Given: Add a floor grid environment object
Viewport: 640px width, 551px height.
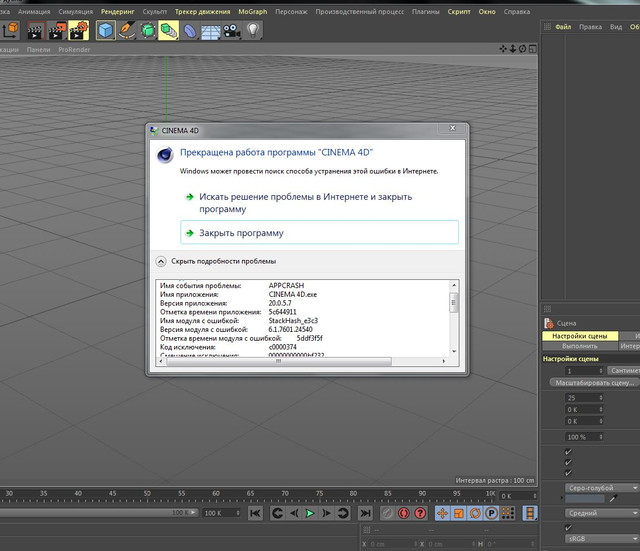Looking at the screenshot, I should (x=211, y=31).
